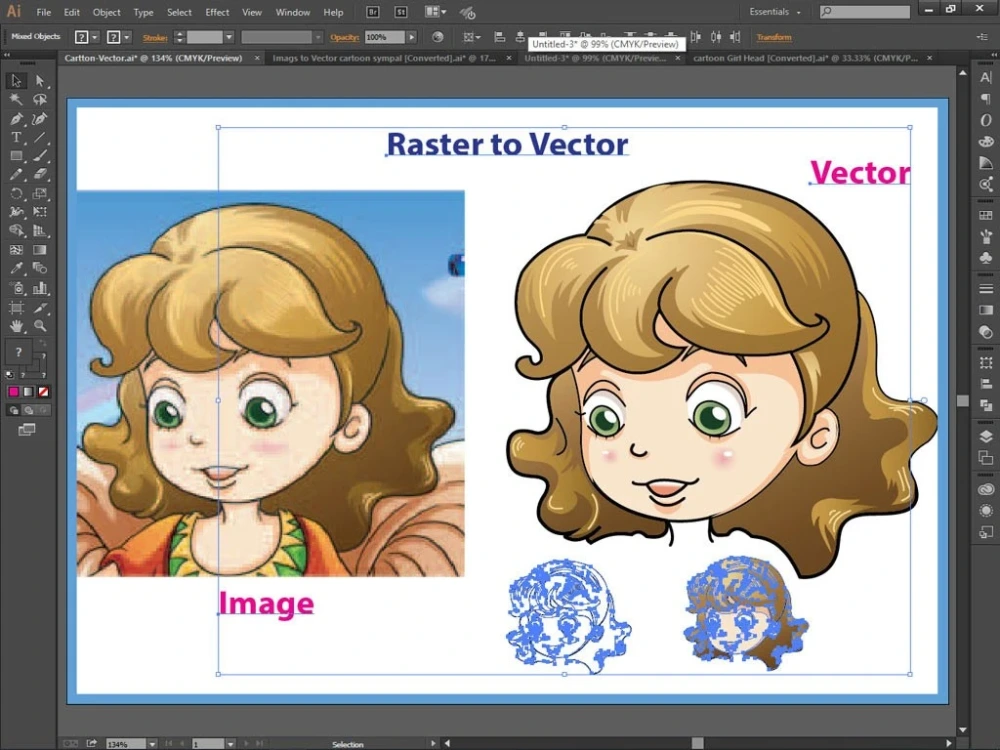
Task: Choose the Perspective Grid tool
Action: pyautogui.click(x=40, y=231)
